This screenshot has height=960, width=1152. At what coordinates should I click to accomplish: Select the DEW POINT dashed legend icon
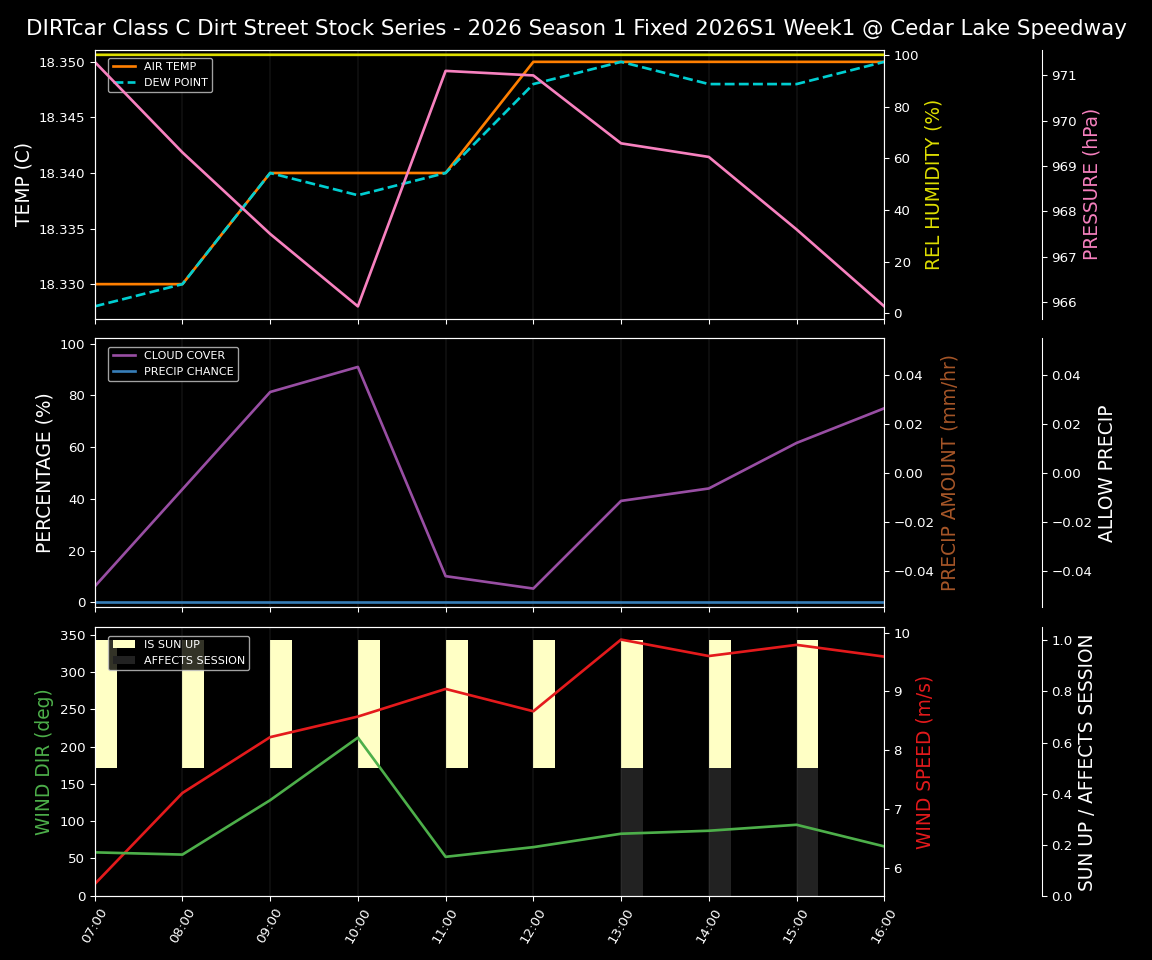pos(125,81)
